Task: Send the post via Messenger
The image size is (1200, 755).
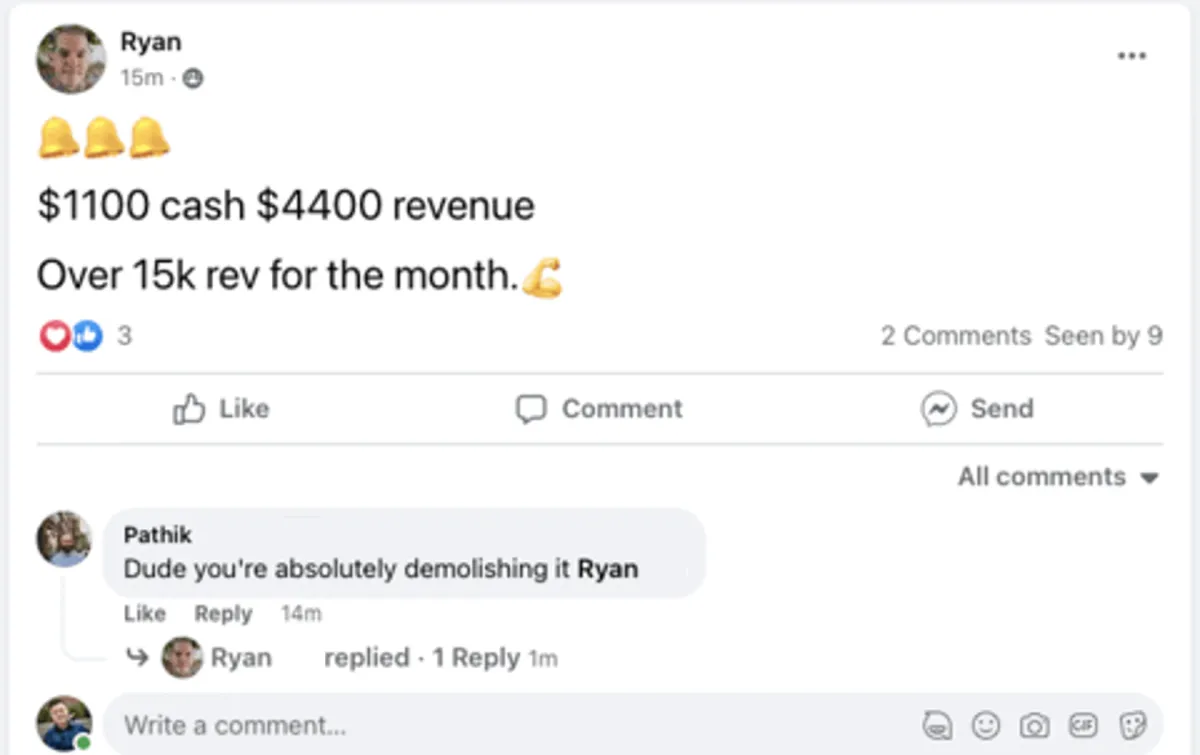Action: tap(977, 409)
